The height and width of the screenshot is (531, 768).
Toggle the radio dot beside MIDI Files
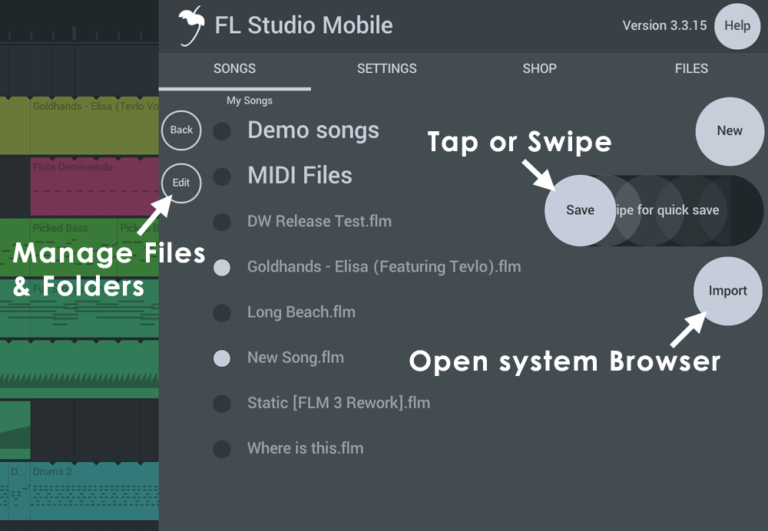222,176
